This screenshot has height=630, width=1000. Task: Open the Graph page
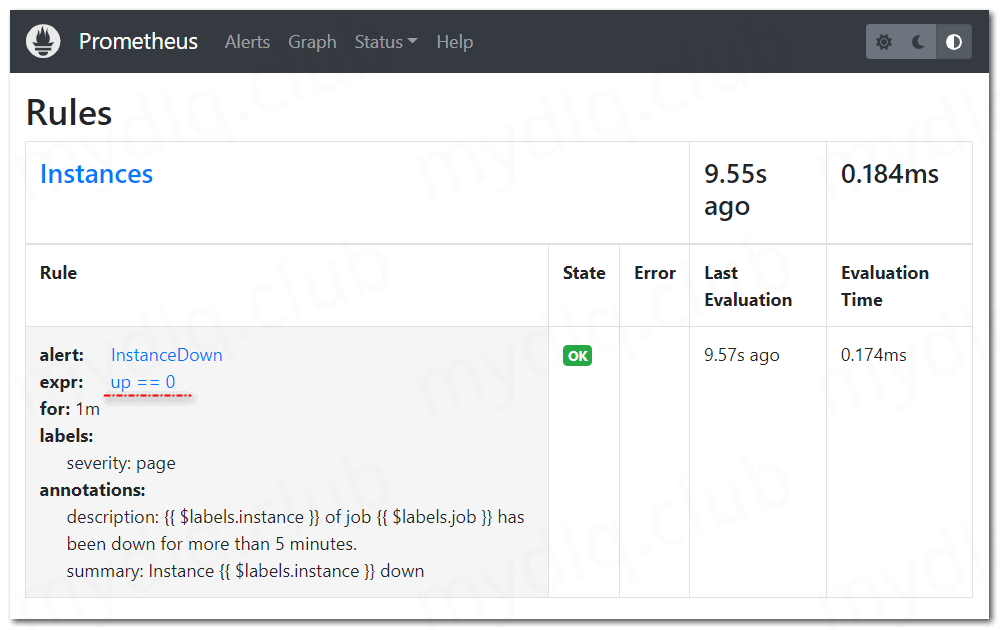312,42
